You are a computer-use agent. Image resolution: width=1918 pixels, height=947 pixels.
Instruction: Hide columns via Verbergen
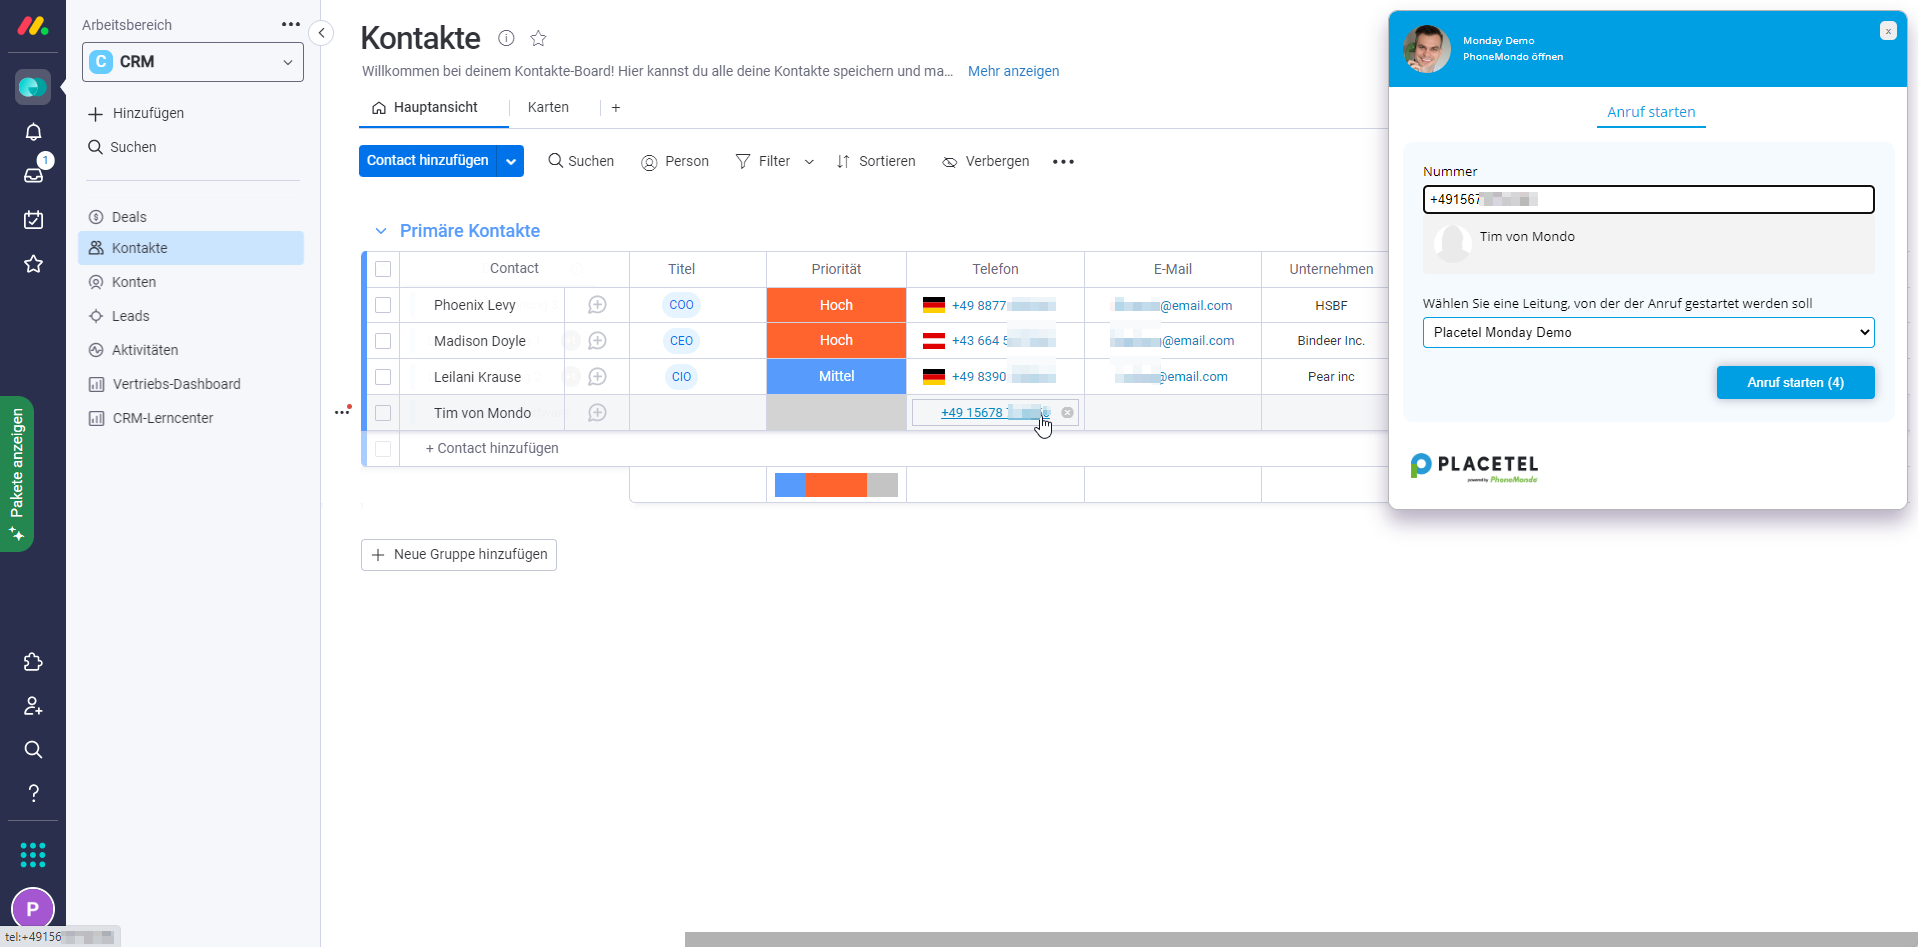click(986, 161)
